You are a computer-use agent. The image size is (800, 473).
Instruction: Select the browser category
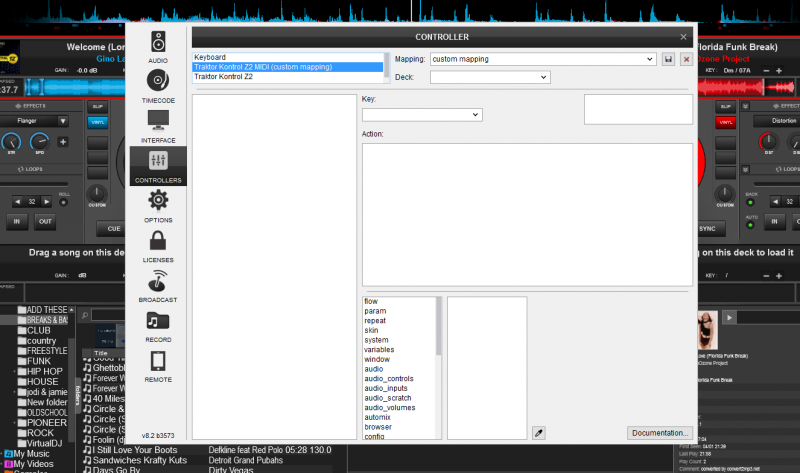click(378, 427)
